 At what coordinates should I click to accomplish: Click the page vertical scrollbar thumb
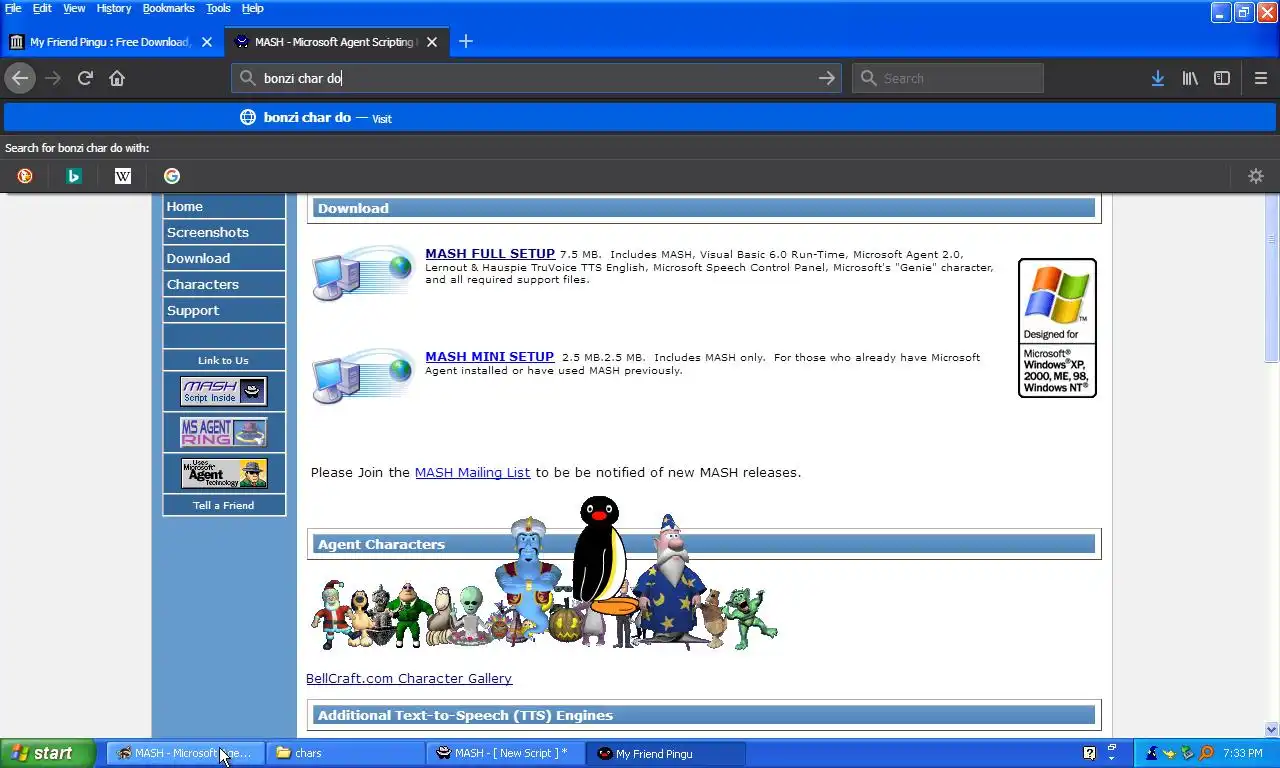1272,280
